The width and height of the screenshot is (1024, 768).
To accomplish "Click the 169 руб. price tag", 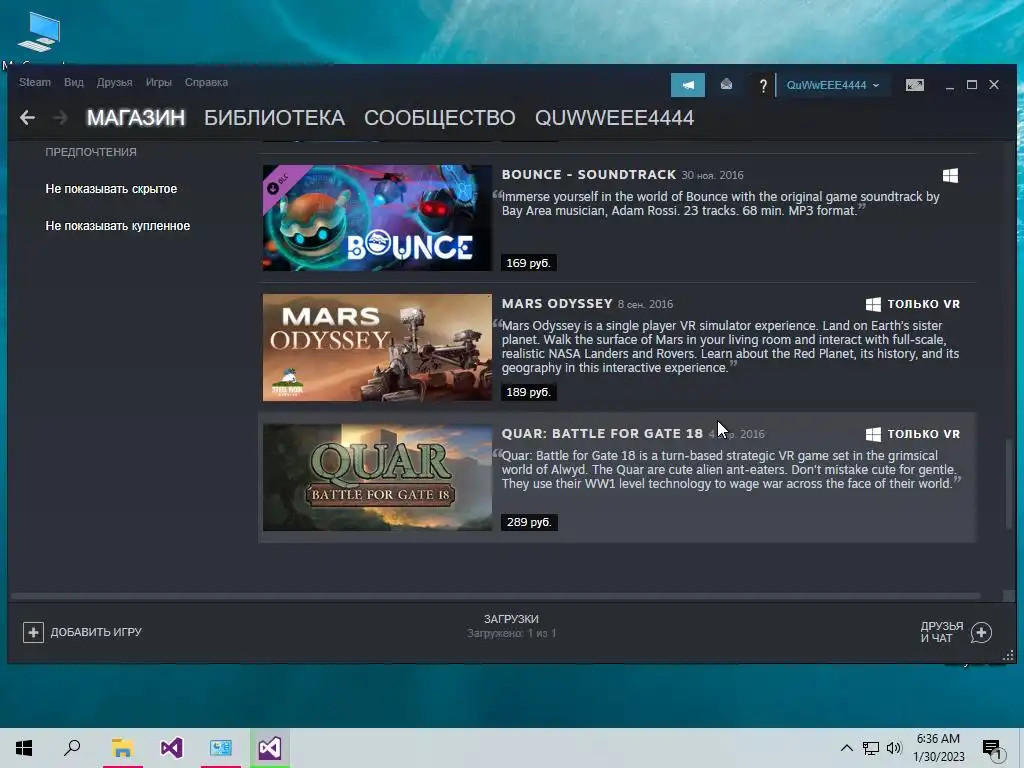I will (x=528, y=263).
